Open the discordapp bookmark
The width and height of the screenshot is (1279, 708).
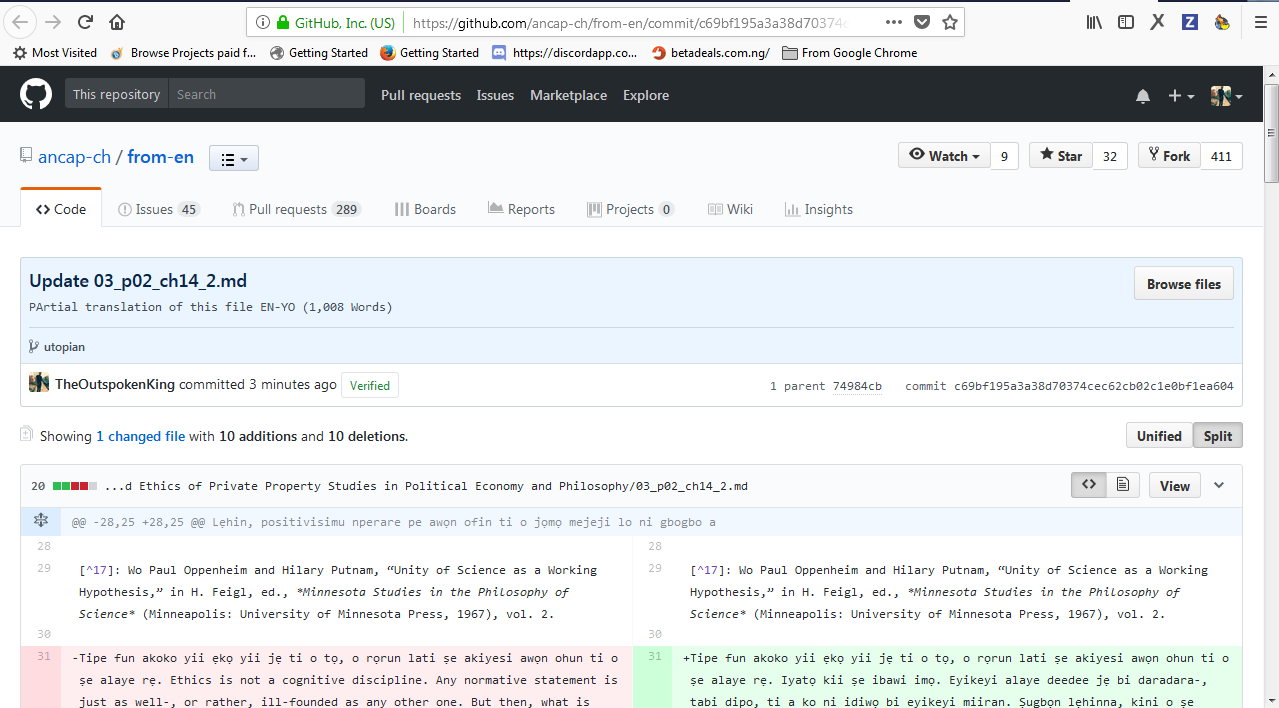[x=565, y=53]
